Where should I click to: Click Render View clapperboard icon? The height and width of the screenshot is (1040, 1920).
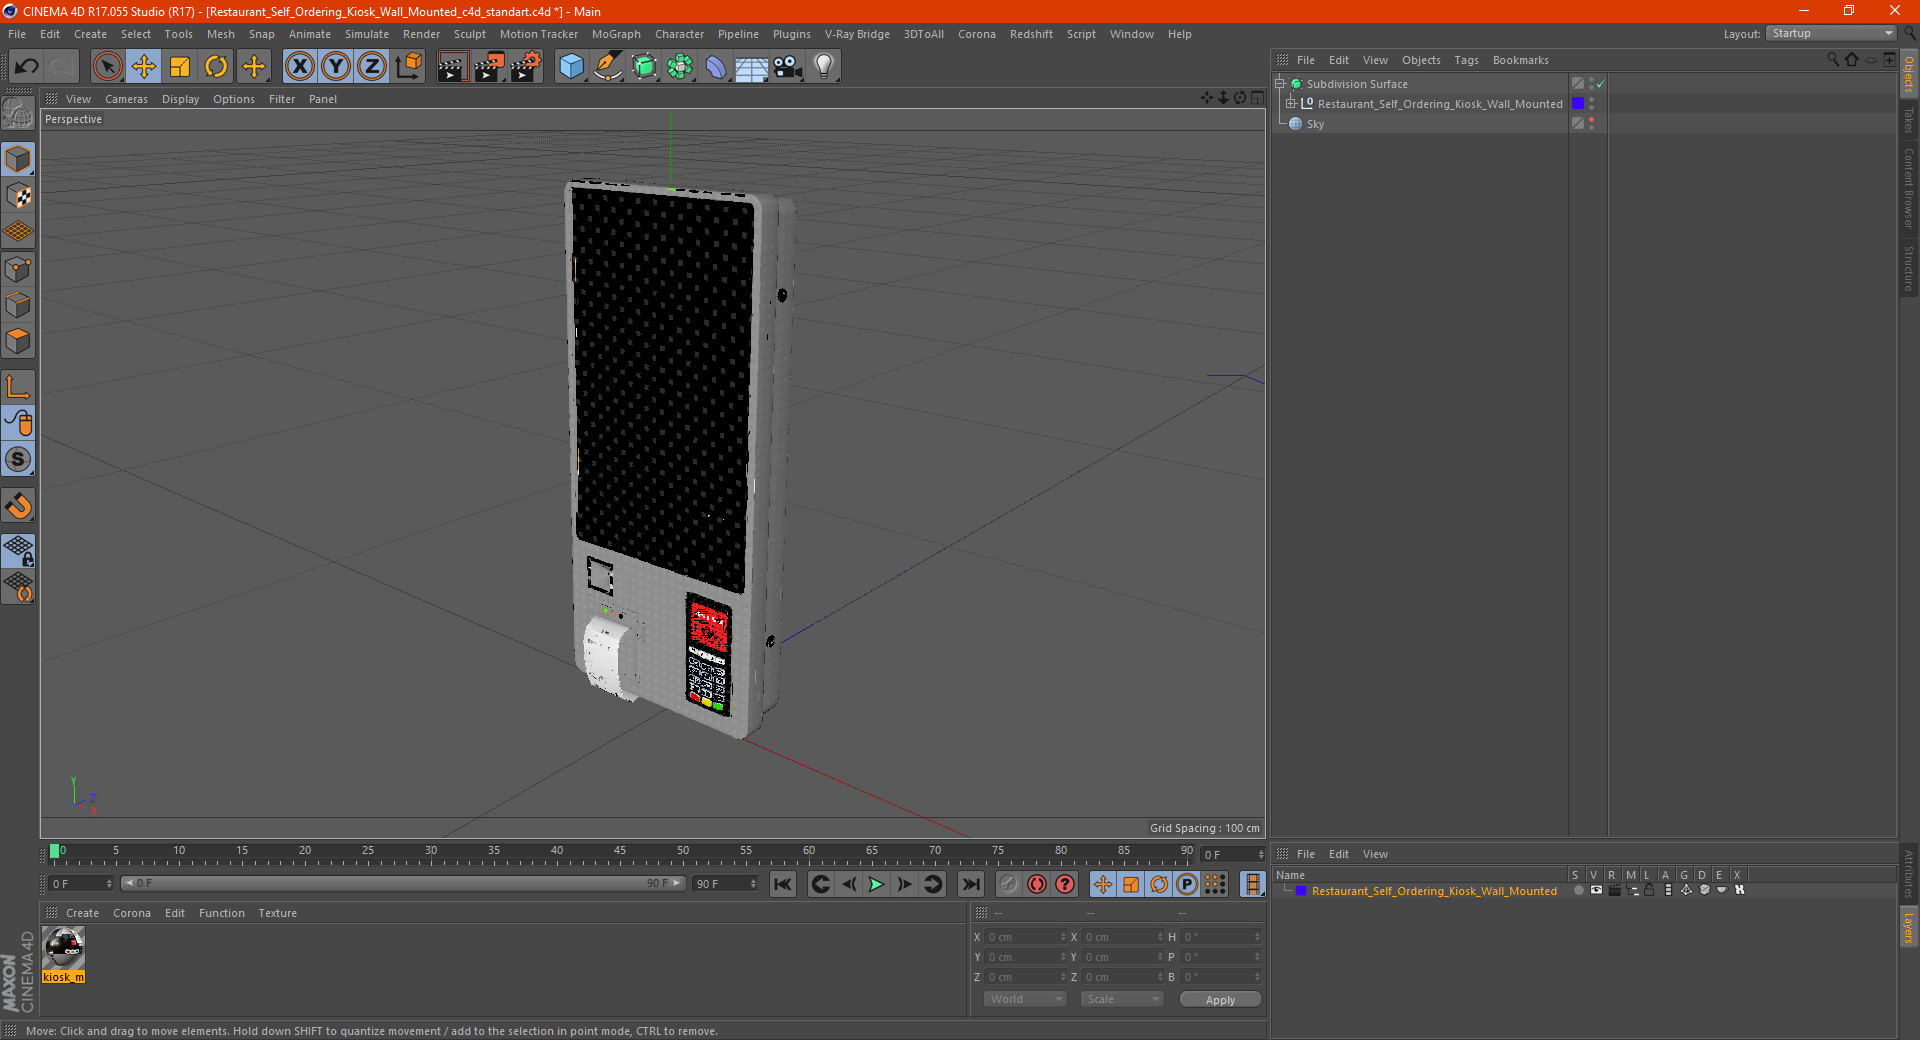tap(452, 67)
